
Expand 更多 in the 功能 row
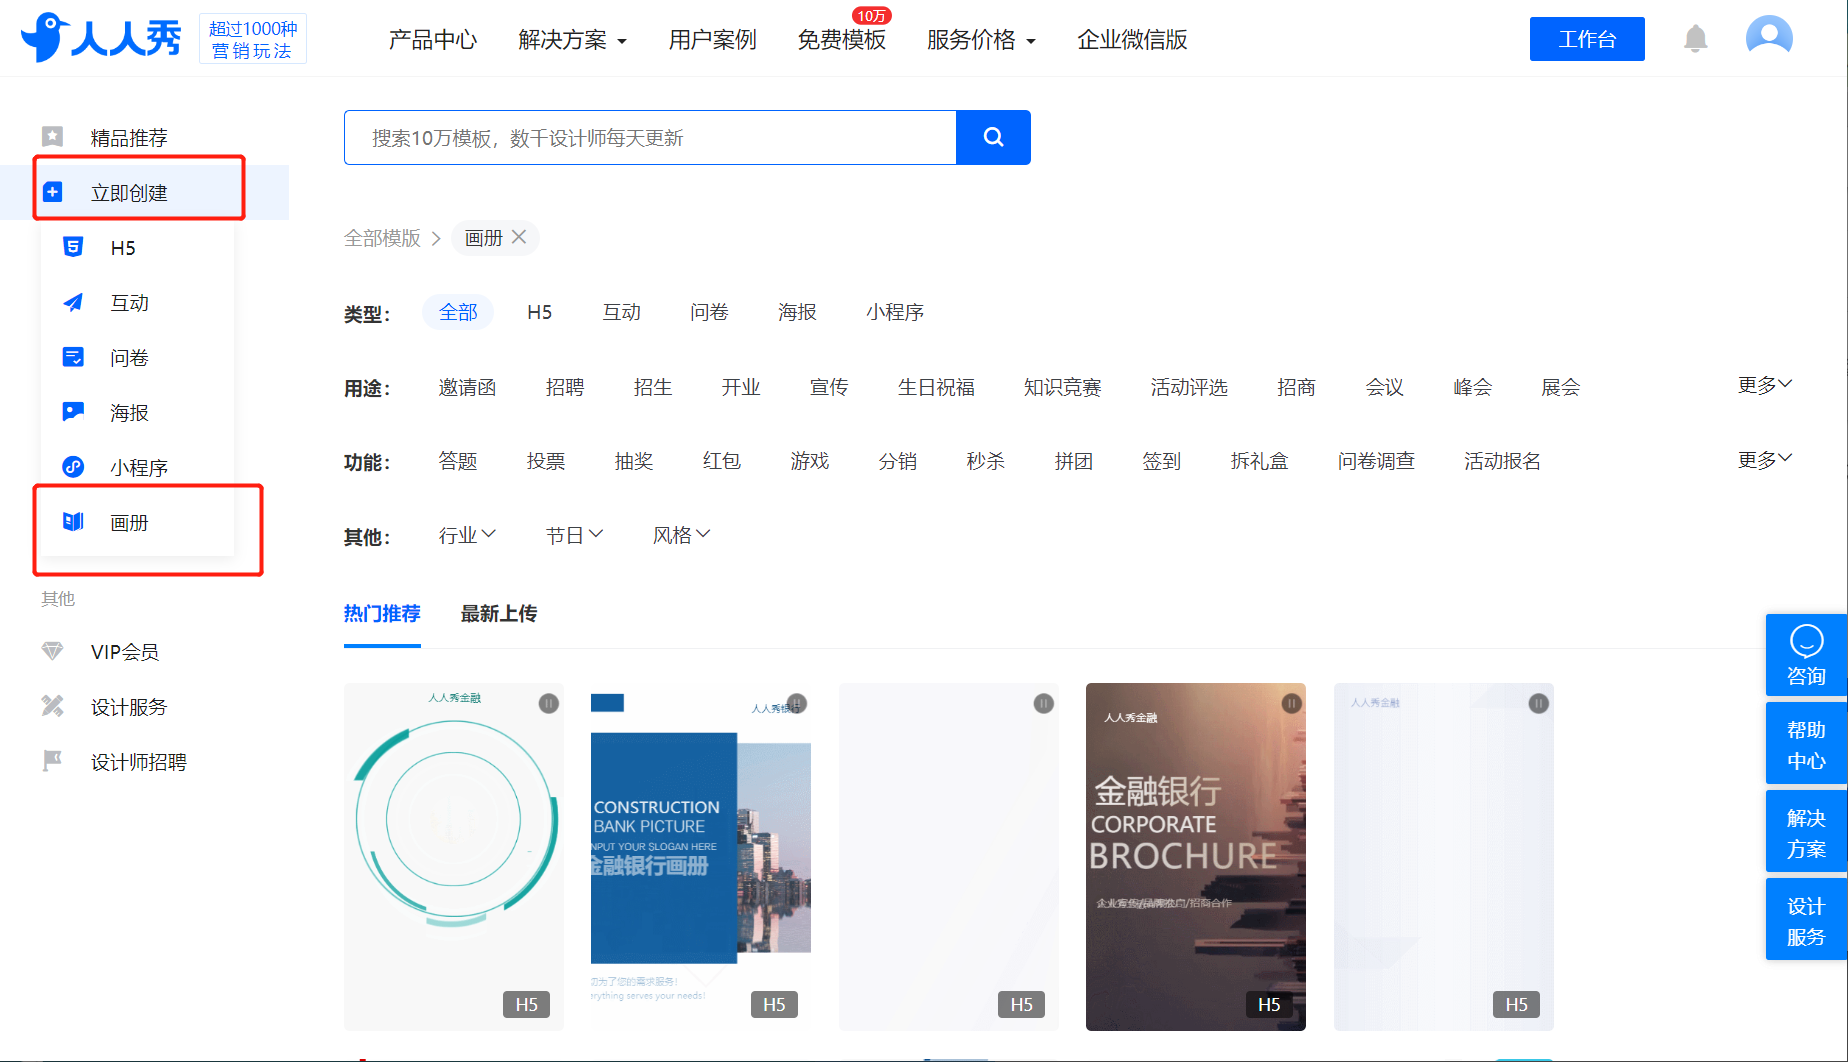tap(1765, 460)
